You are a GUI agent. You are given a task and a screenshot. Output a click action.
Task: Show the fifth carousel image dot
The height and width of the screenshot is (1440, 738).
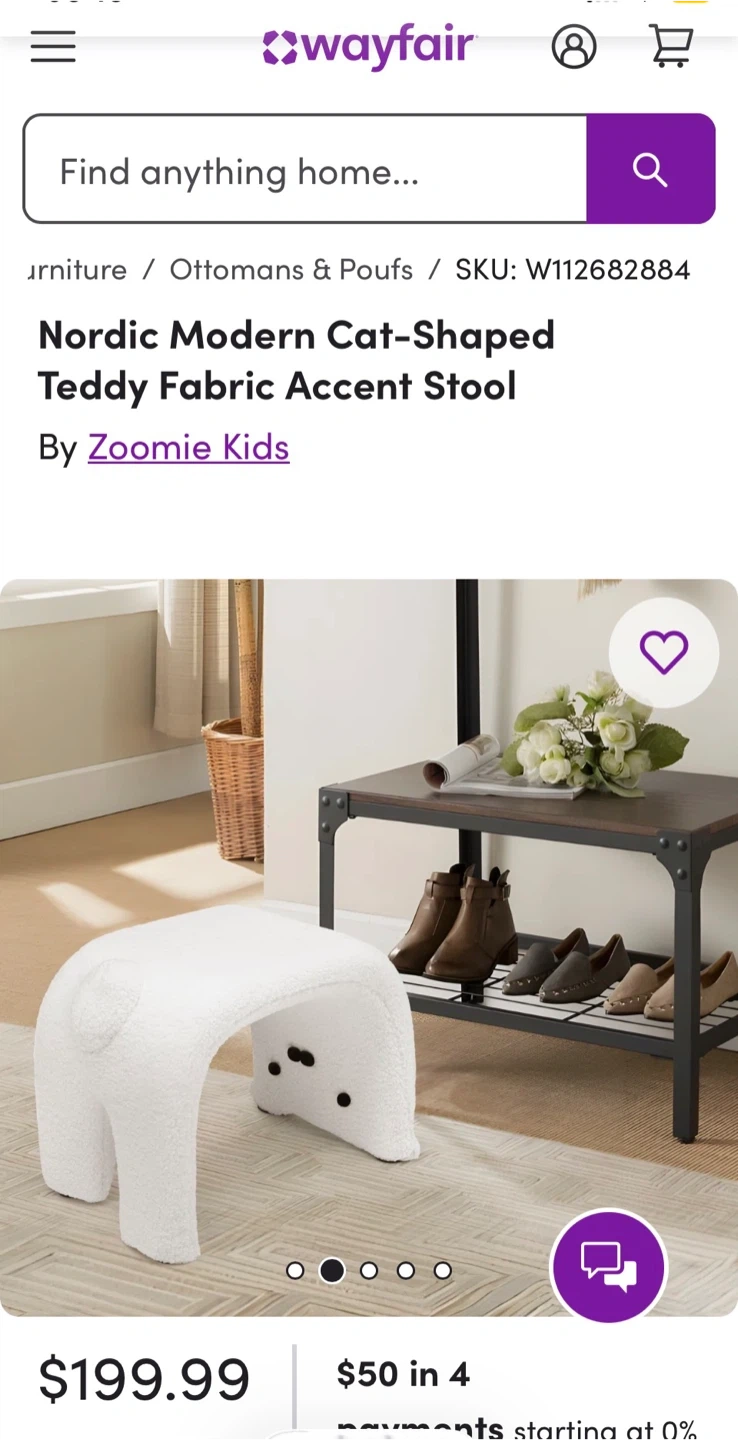click(443, 1271)
